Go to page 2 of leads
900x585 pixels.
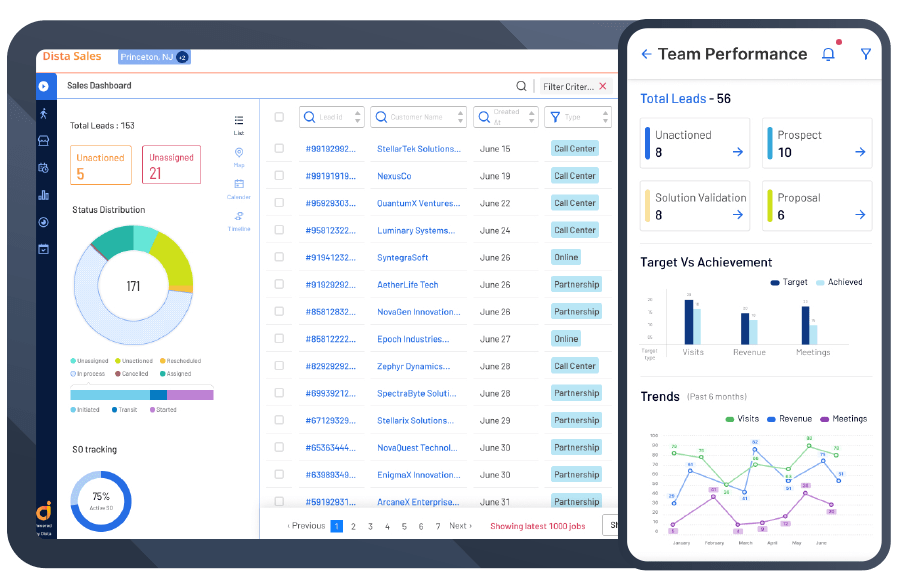click(353, 526)
